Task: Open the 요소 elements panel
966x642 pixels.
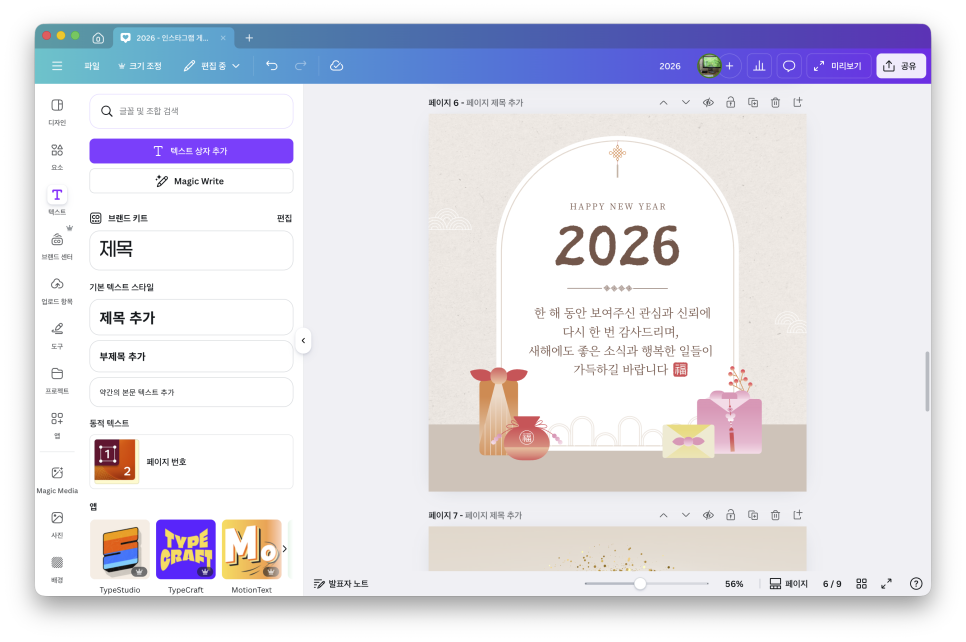Action: point(57,157)
